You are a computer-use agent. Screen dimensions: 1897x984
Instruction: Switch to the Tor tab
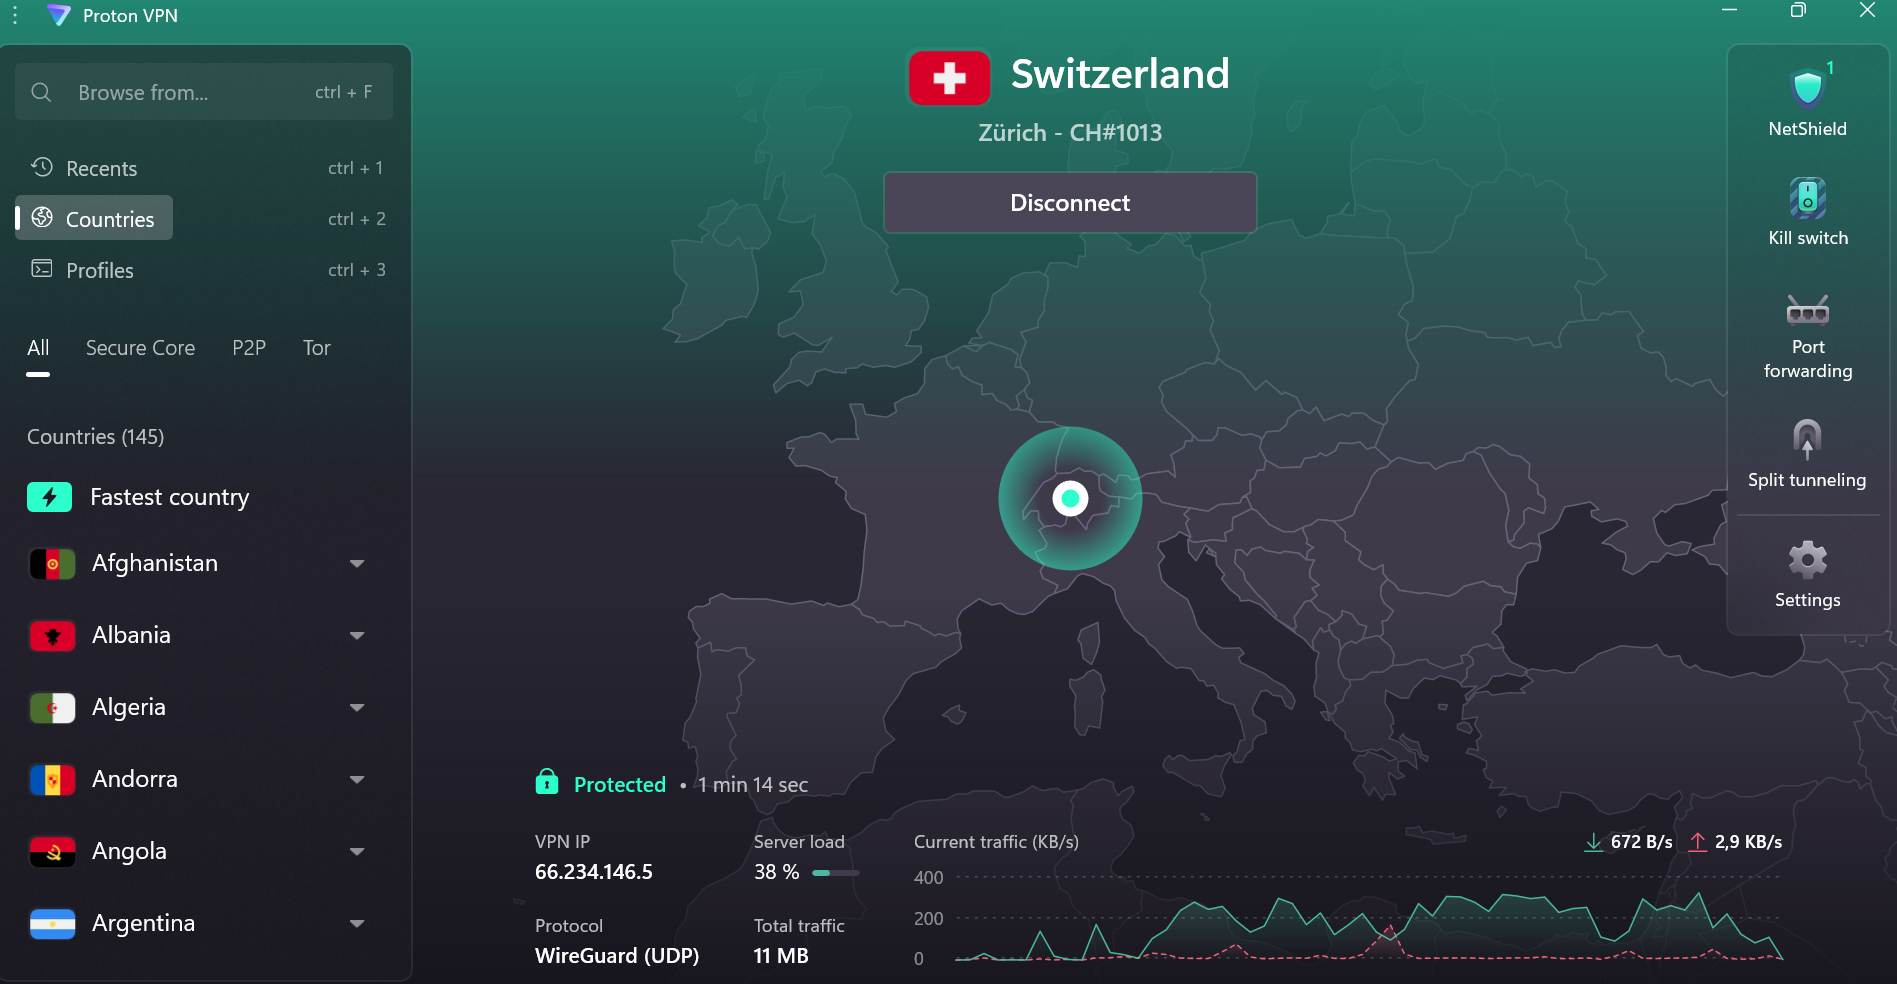pos(316,348)
